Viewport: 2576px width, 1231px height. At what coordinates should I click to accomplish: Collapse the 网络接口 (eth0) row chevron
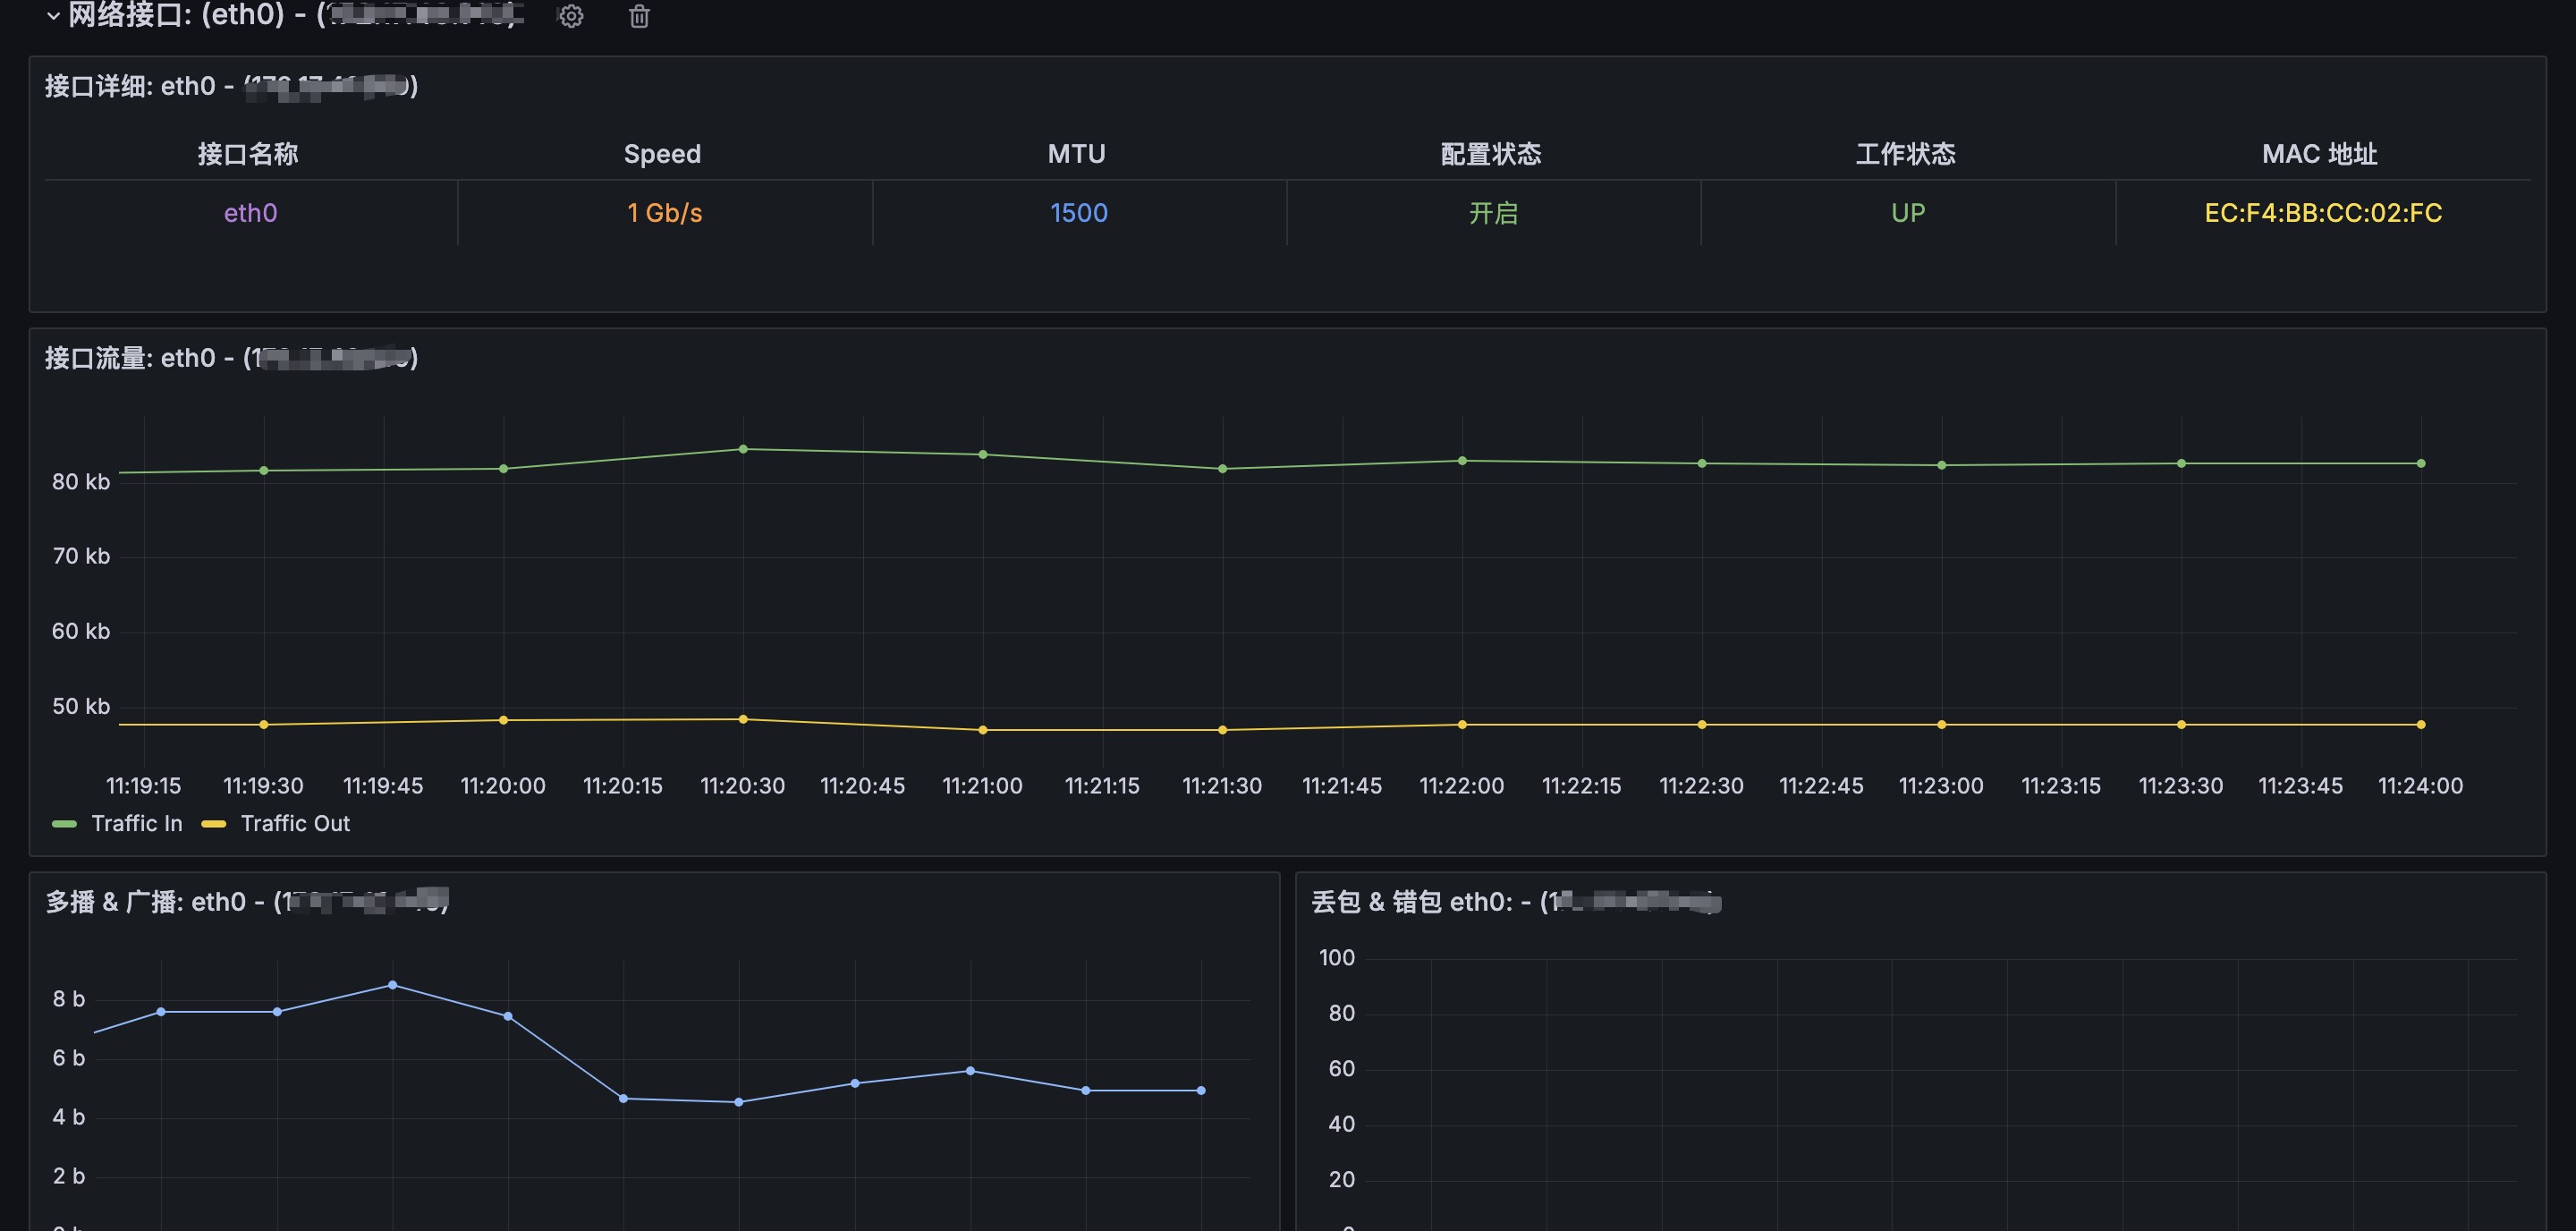[x=54, y=16]
